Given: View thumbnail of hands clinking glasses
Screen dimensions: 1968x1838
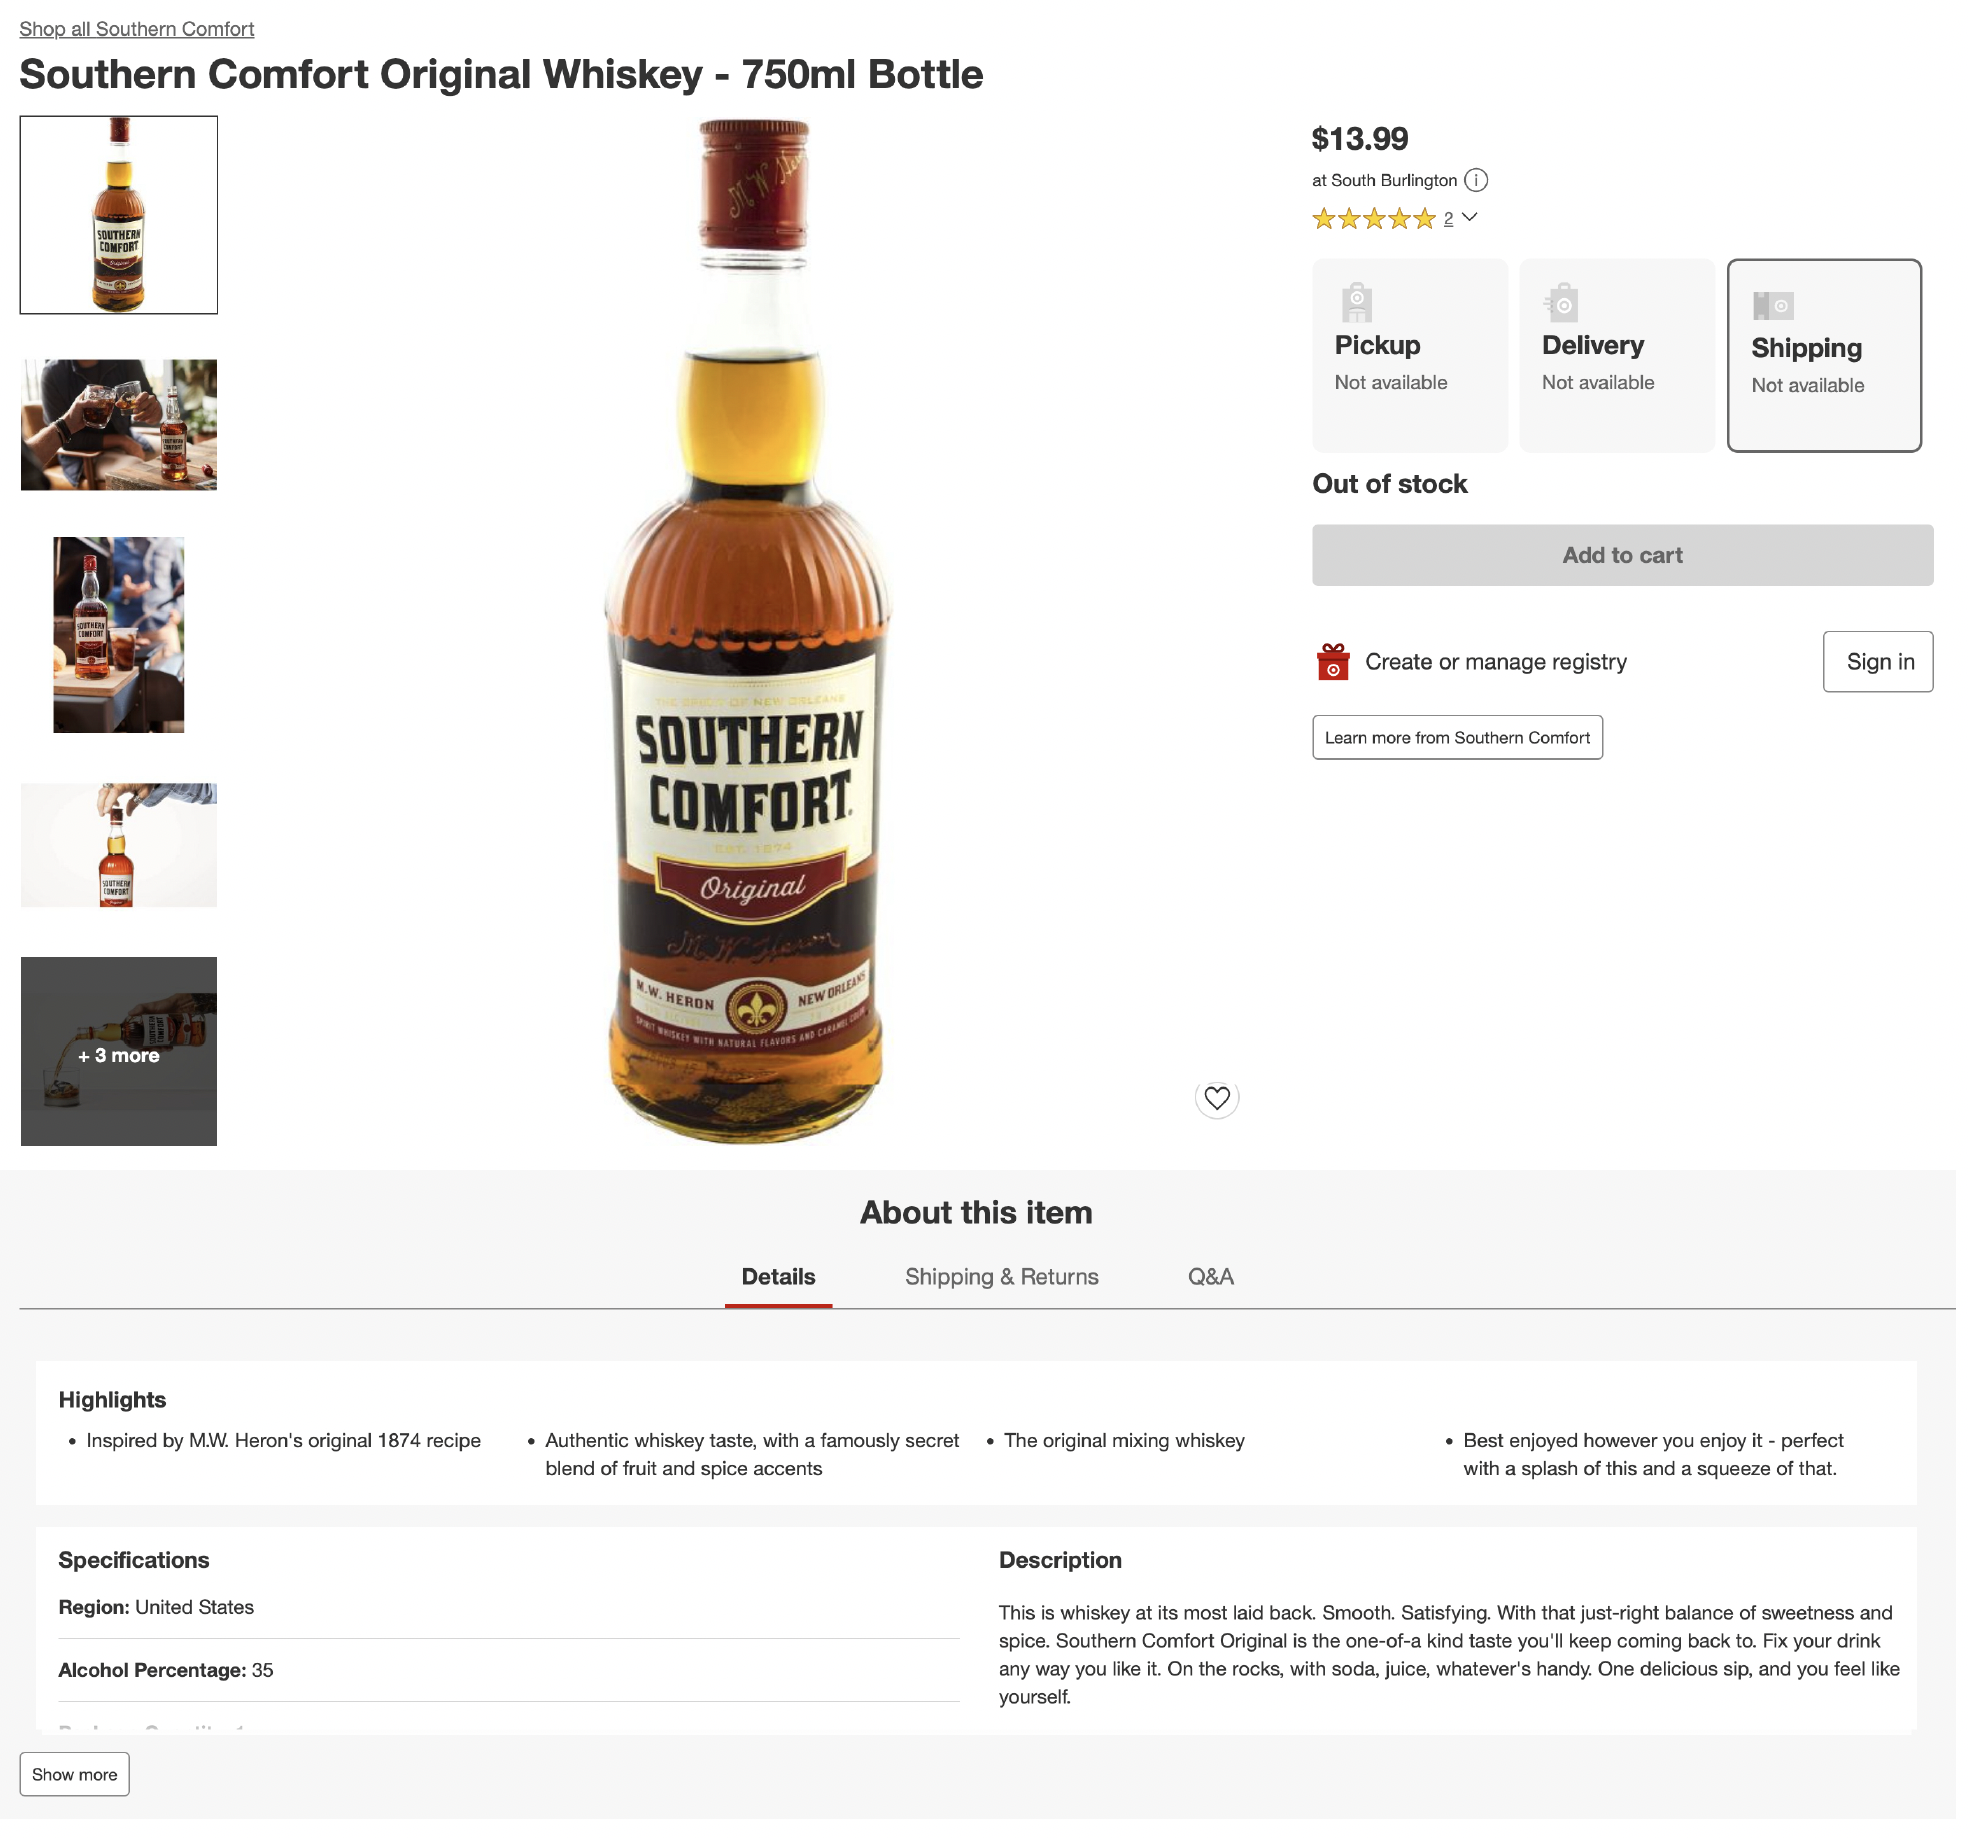Looking at the screenshot, I should [119, 425].
